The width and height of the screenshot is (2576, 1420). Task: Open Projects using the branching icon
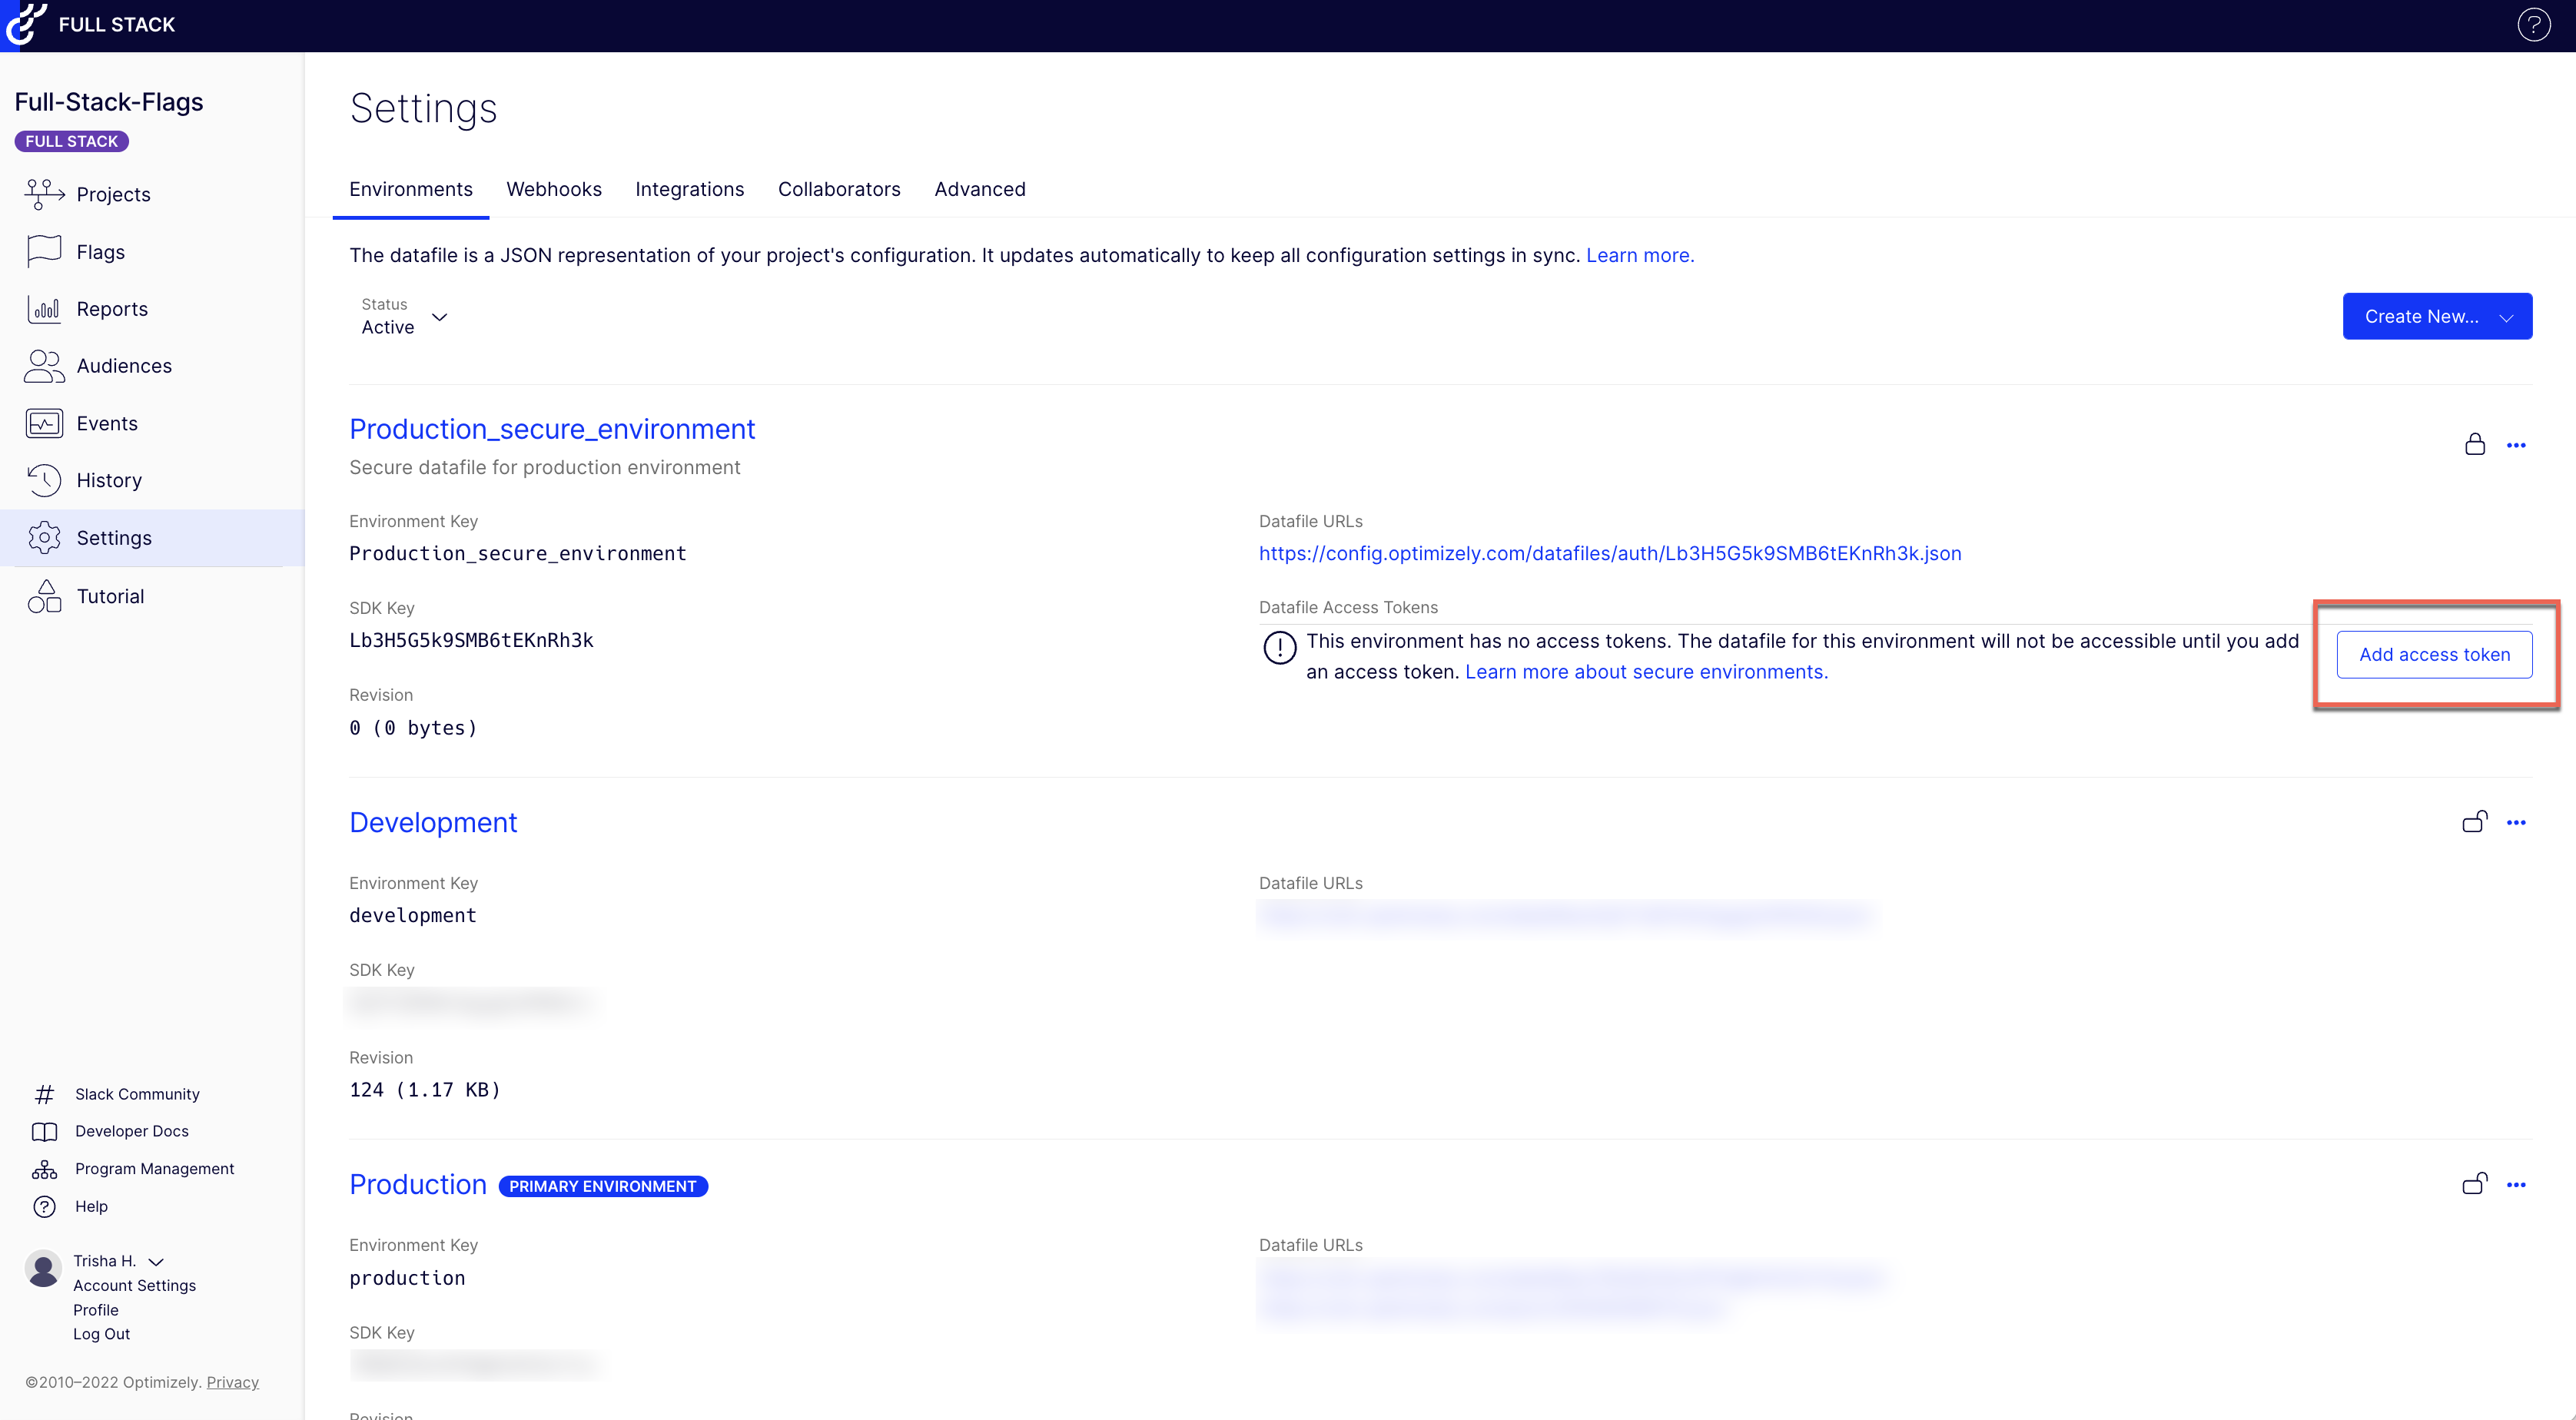pos(44,194)
